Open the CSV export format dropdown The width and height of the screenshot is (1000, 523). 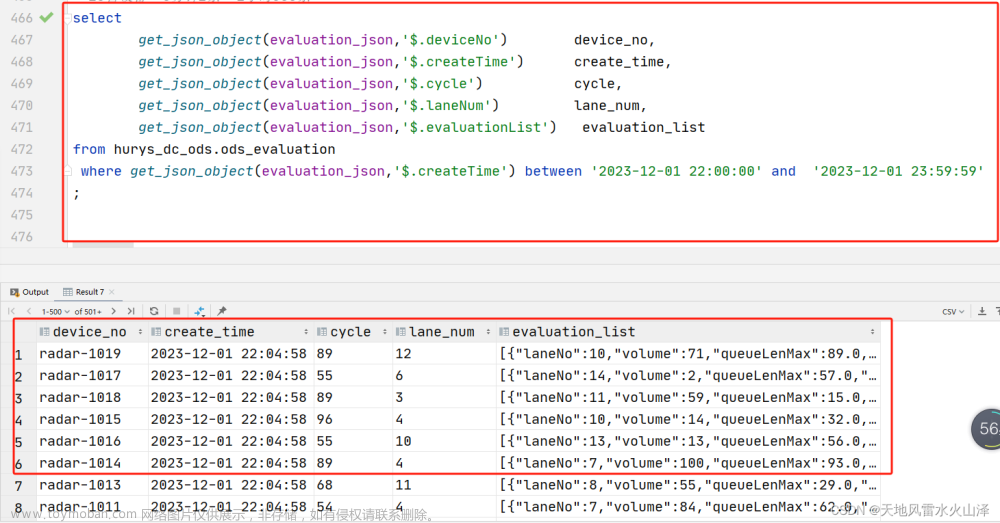tap(953, 312)
